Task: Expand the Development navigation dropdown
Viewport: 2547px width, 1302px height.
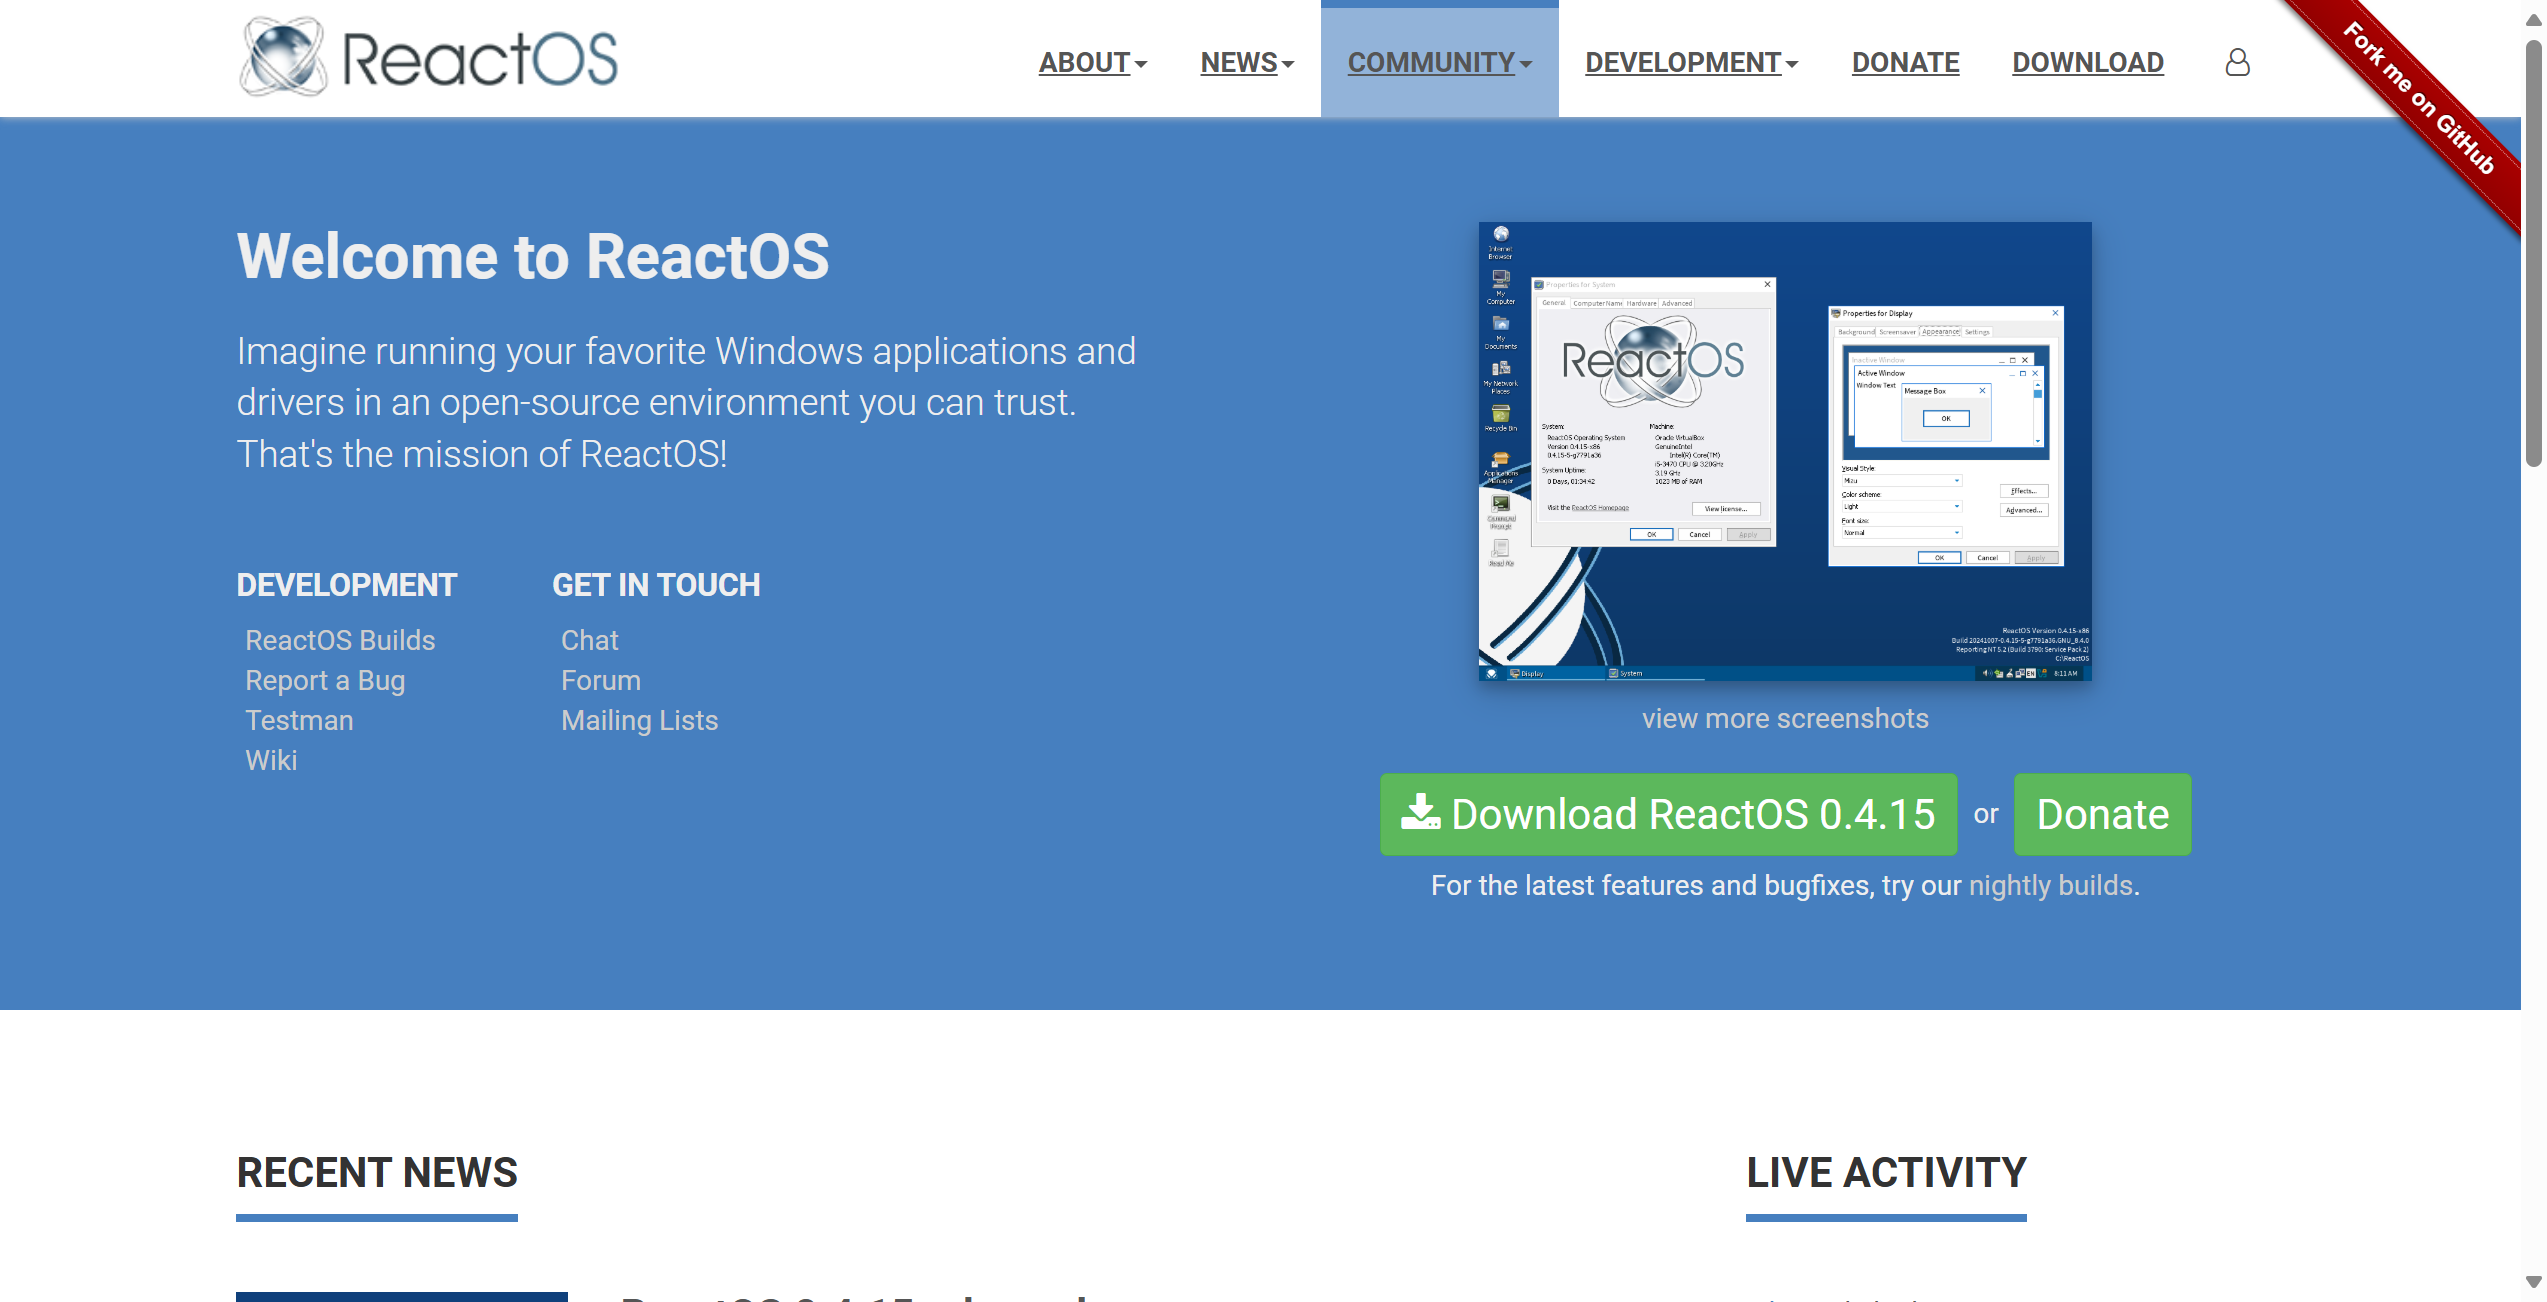Action: pyautogui.click(x=1691, y=62)
